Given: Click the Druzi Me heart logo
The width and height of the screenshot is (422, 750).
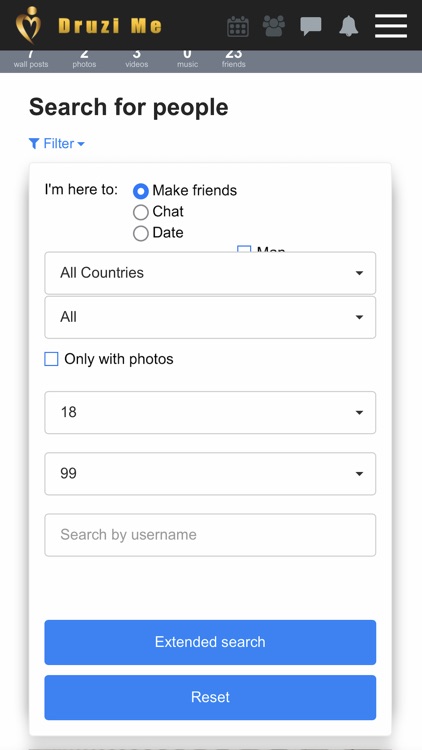Looking at the screenshot, I should coord(28,25).
